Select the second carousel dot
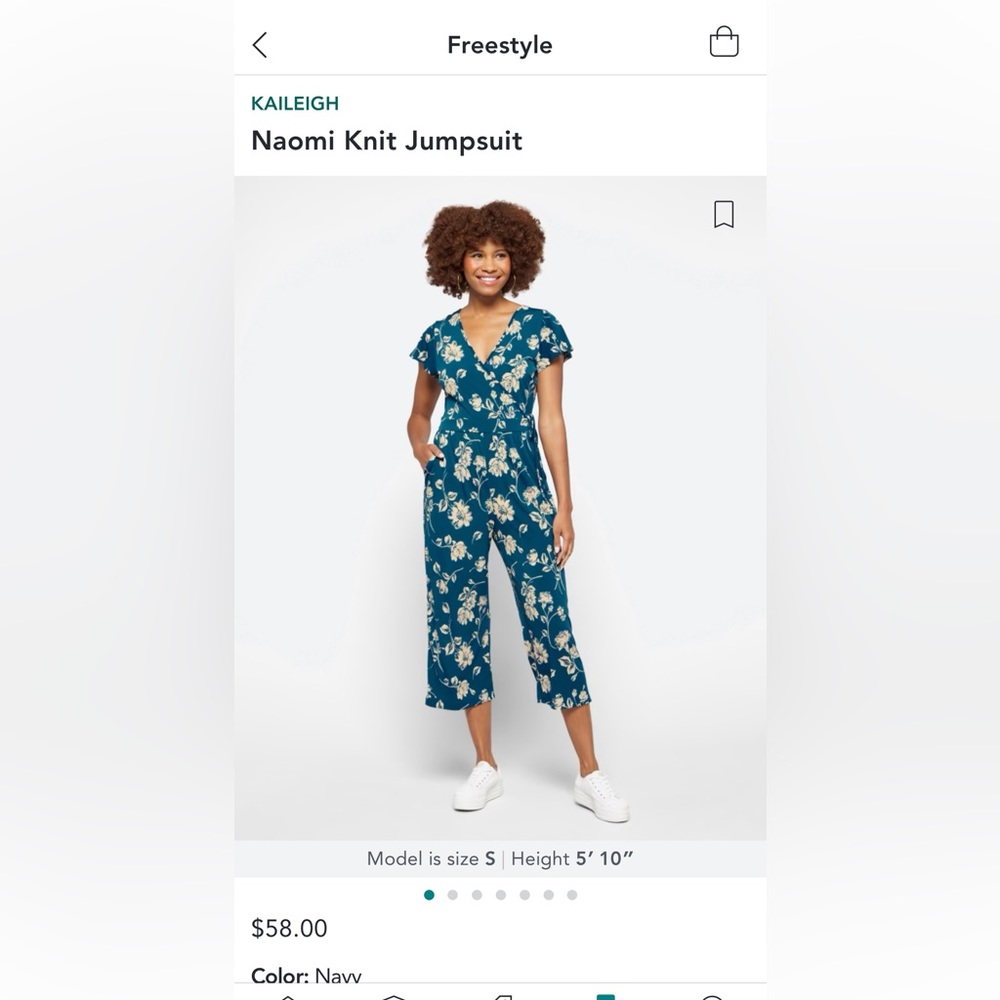 452,895
